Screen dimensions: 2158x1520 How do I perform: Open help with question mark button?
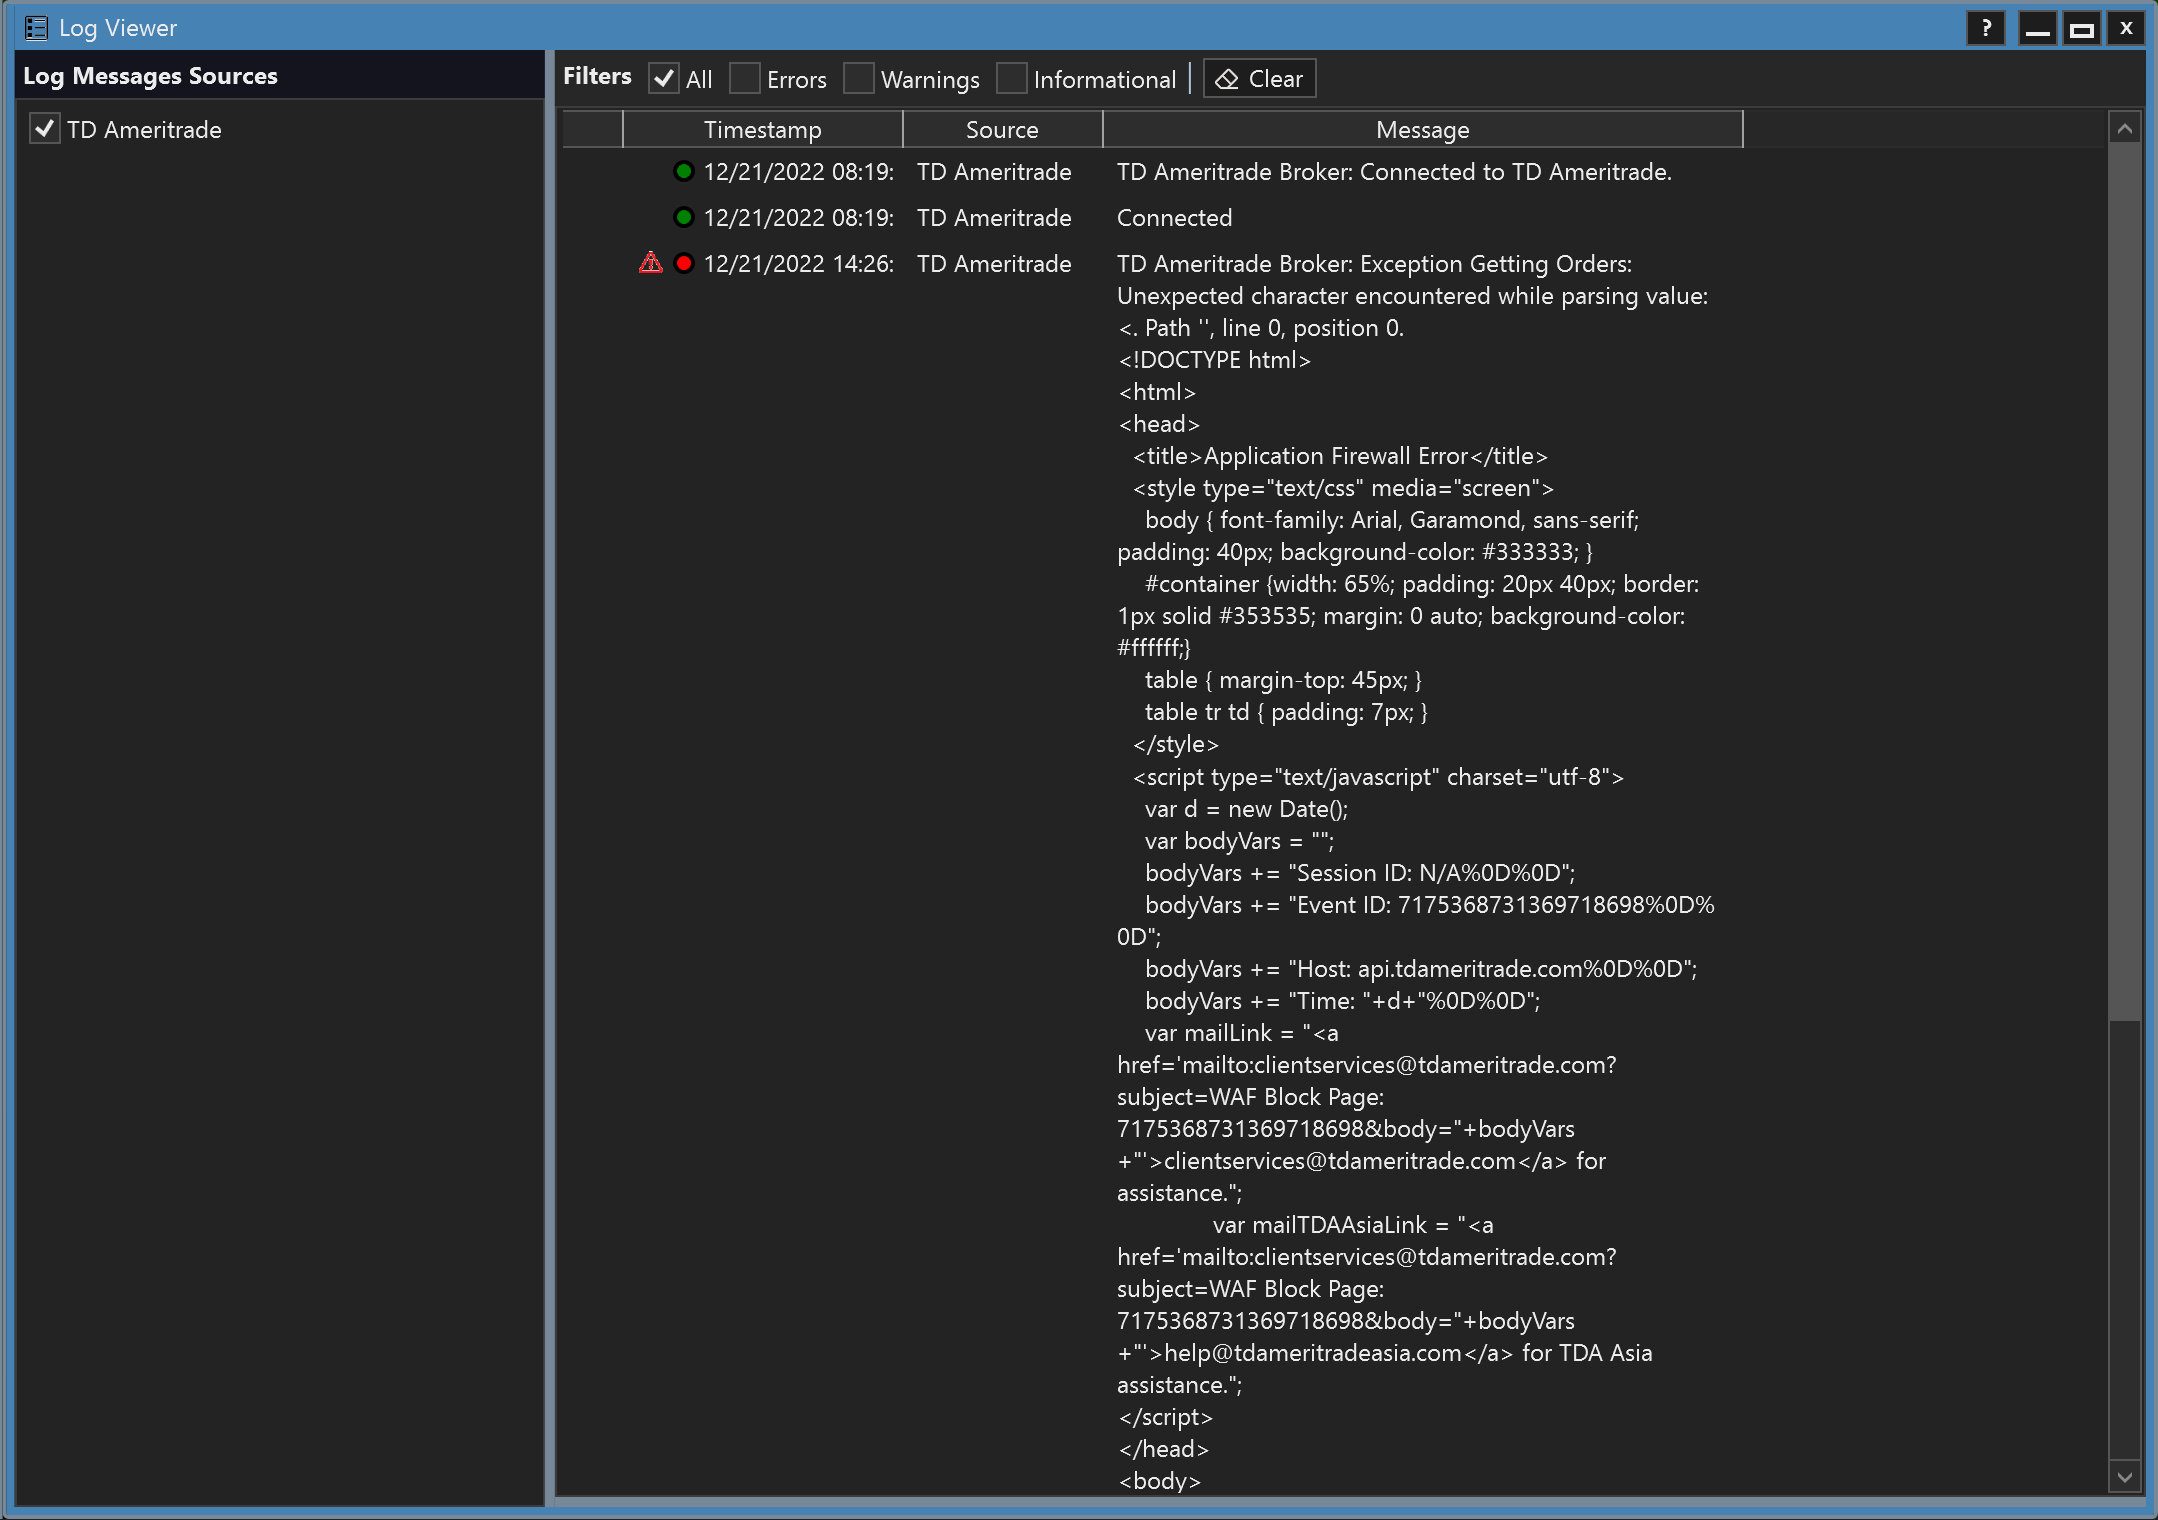(1985, 28)
